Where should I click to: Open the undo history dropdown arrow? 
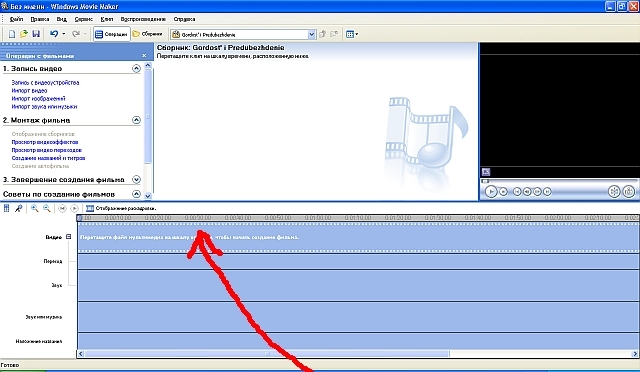pyautogui.click(x=64, y=34)
